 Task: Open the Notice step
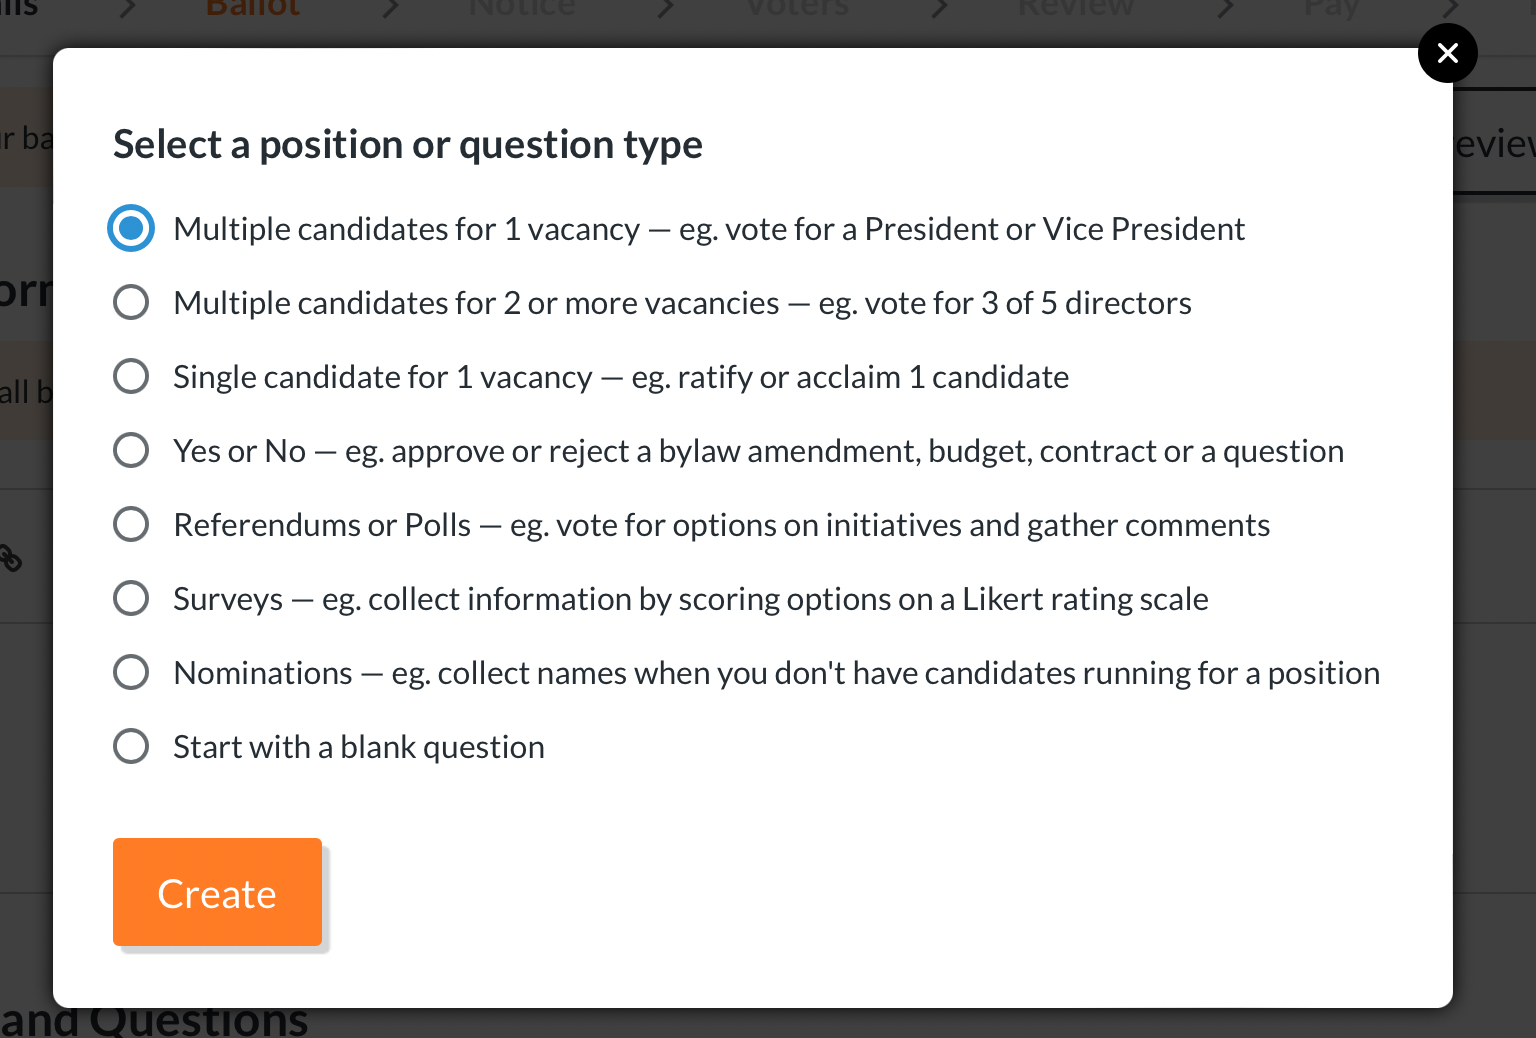click(521, 8)
